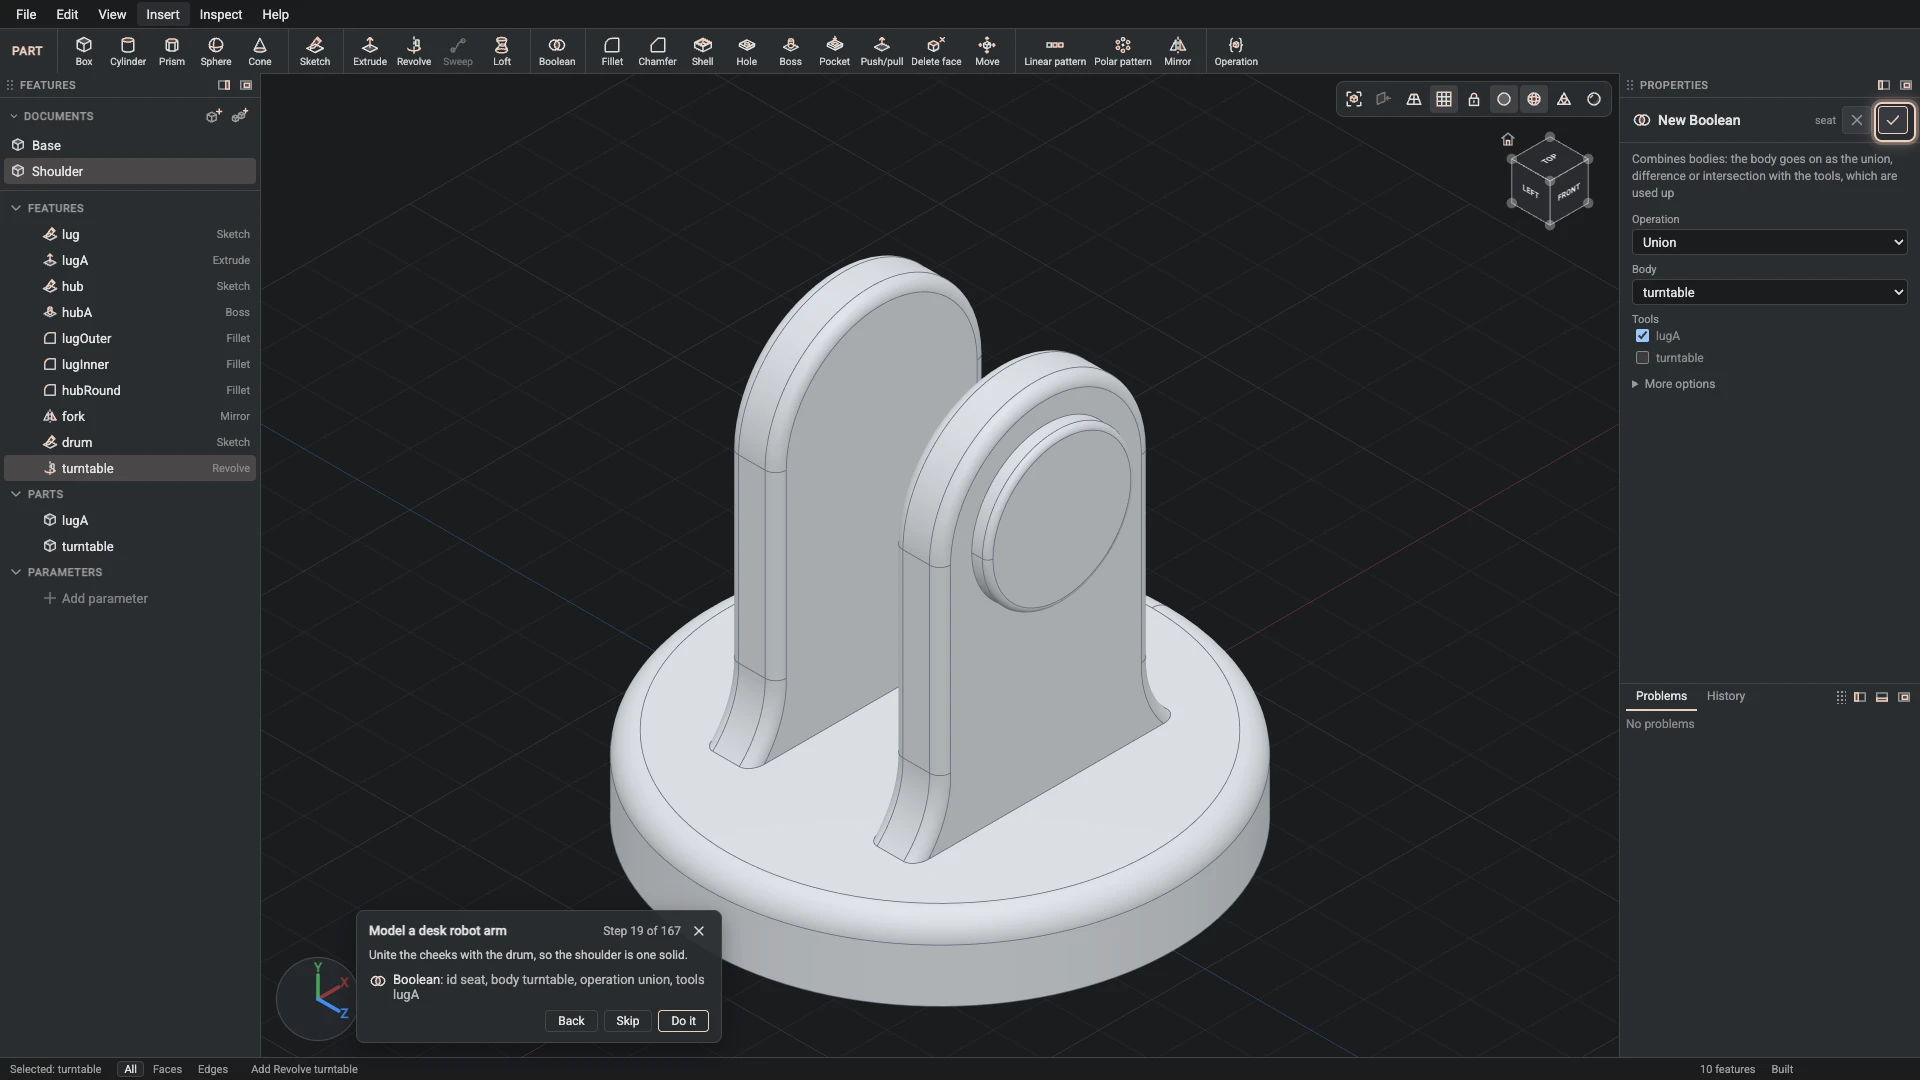Toggle the lock icon in viewport toolbar
This screenshot has height=1080, width=1920.
(x=1474, y=99)
